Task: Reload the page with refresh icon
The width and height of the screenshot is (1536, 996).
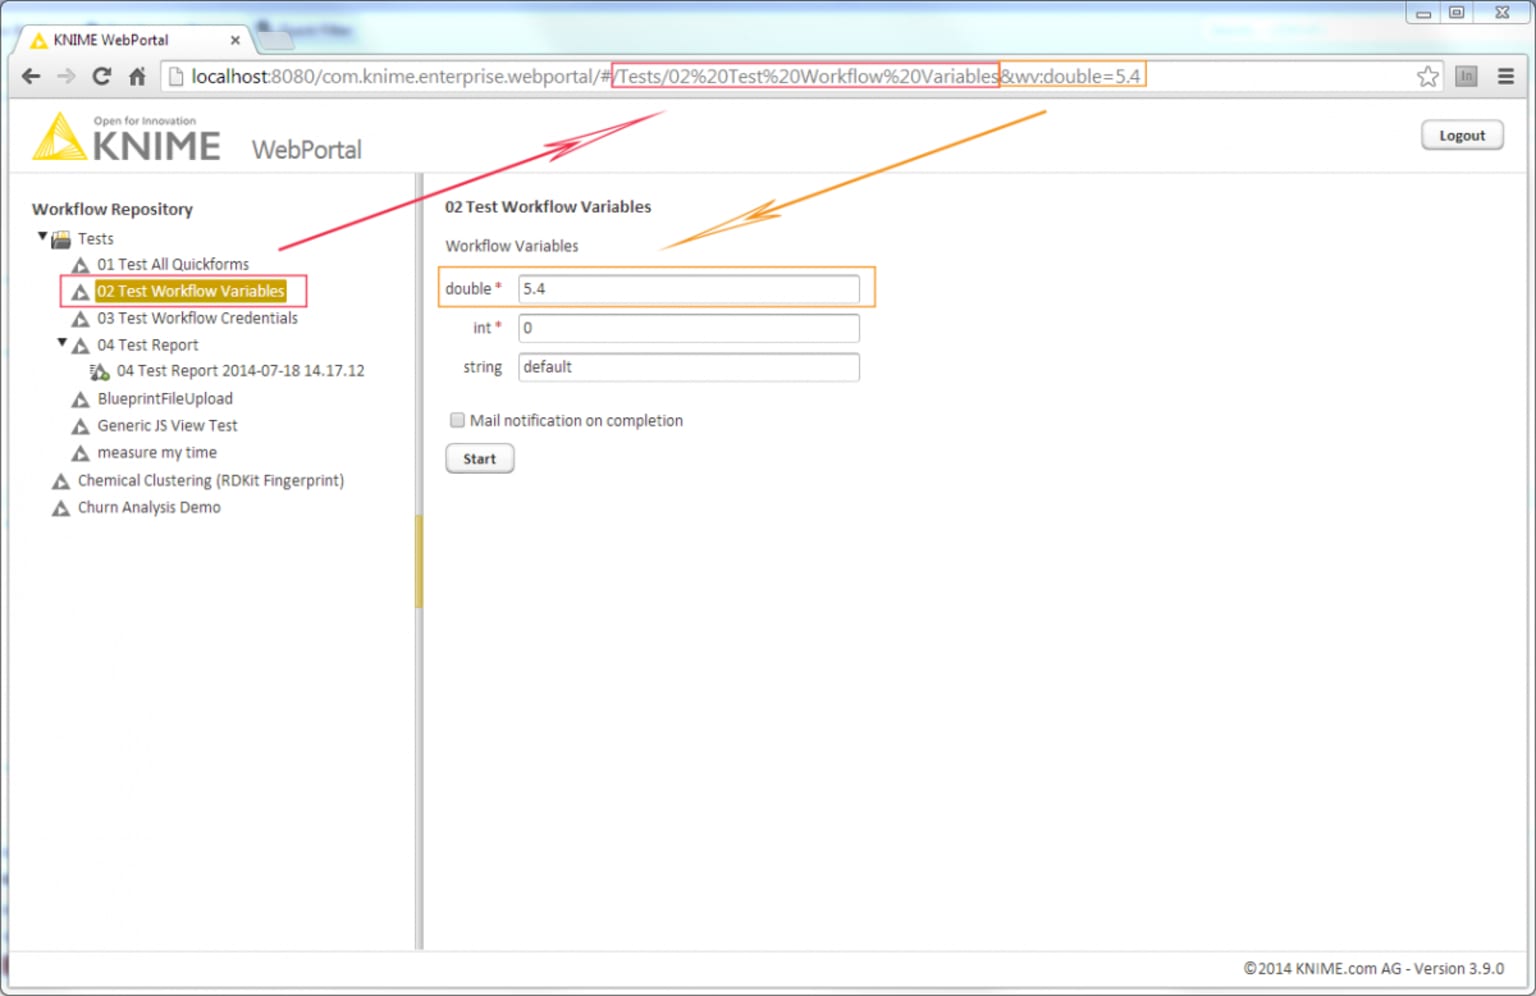Action: [101, 76]
